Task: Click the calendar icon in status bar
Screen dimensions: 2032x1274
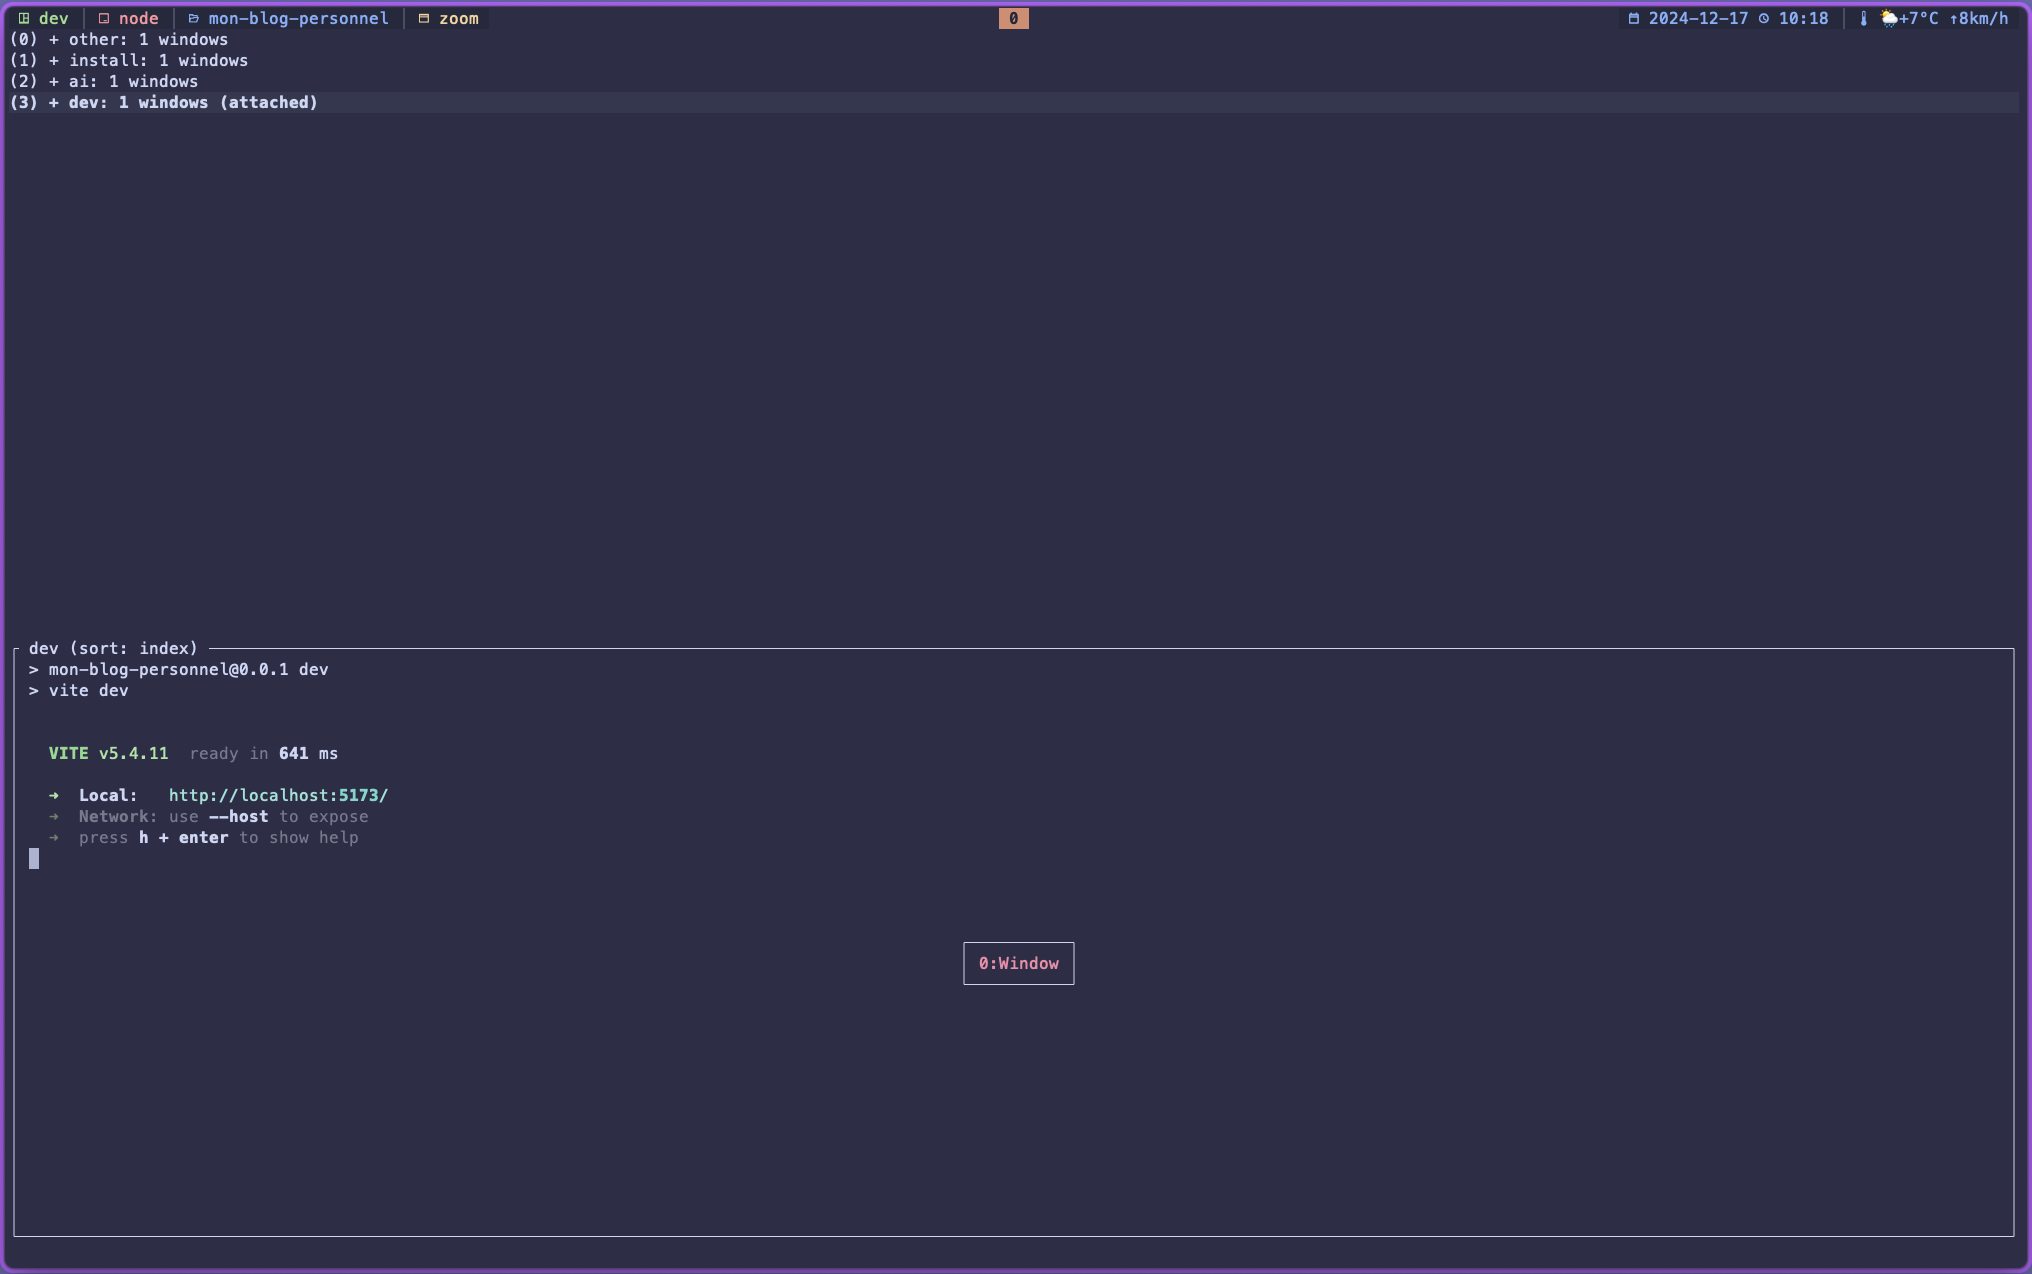Action: point(1634,18)
